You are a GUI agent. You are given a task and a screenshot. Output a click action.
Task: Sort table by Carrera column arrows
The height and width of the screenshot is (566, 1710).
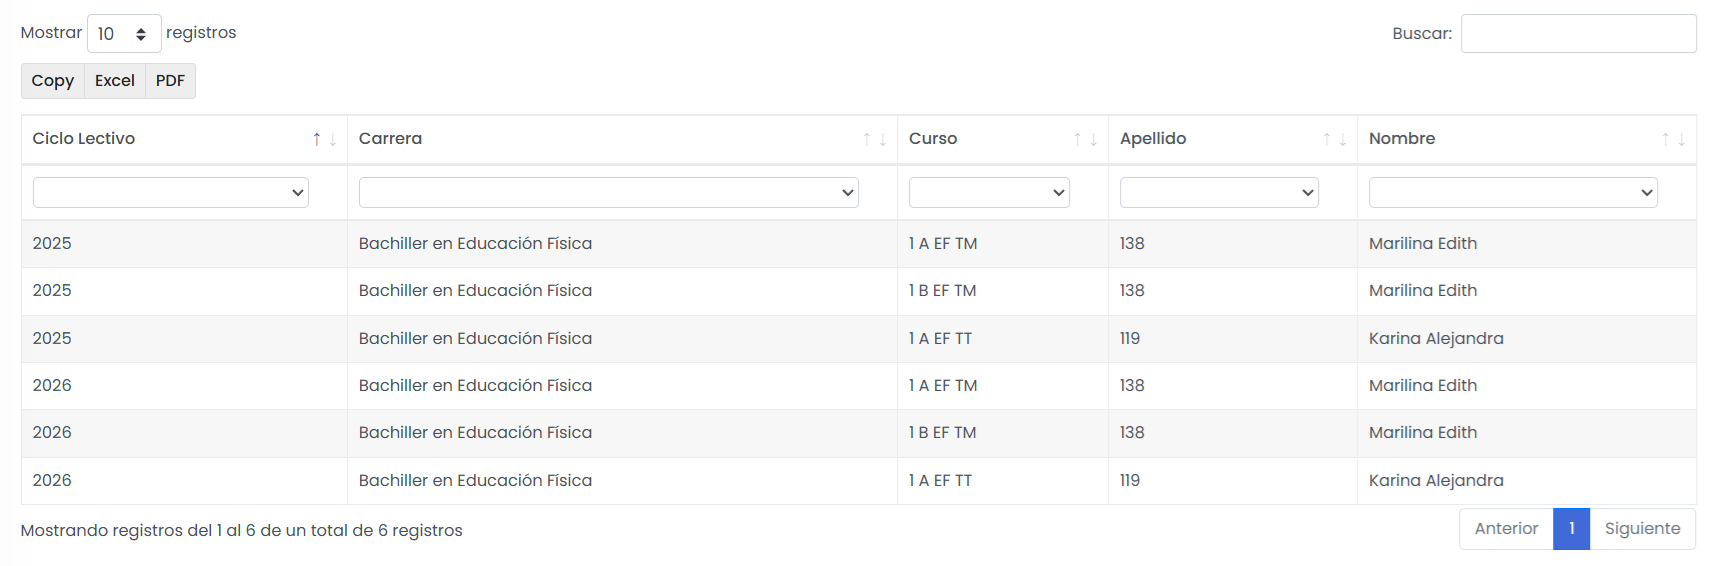coord(875,139)
